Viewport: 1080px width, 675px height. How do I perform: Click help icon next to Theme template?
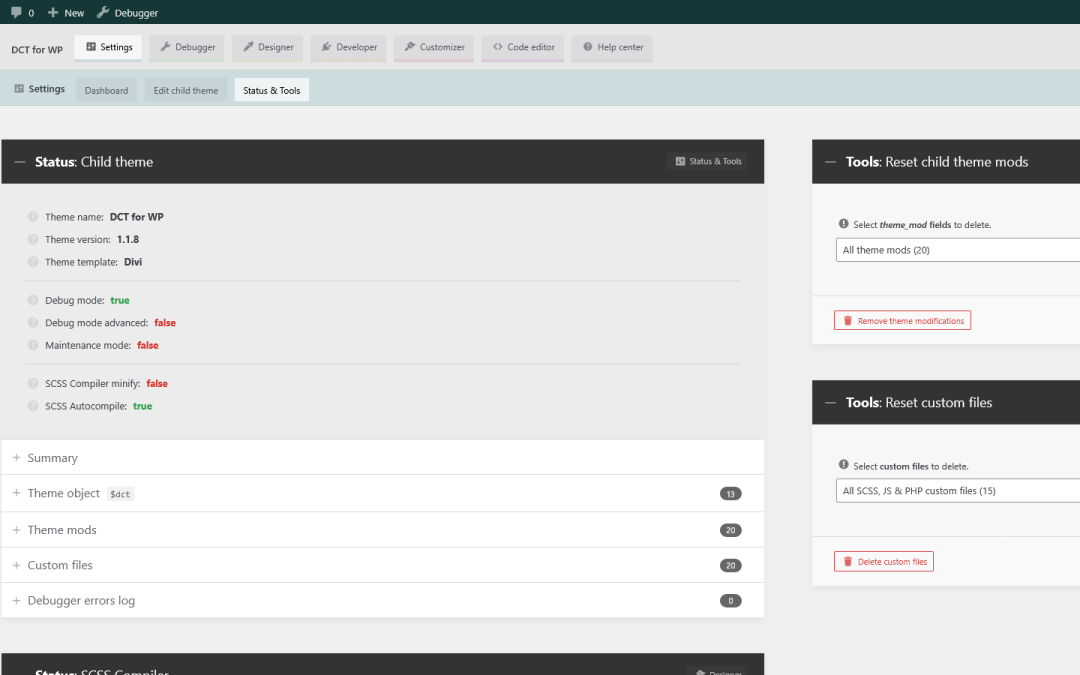[32, 262]
